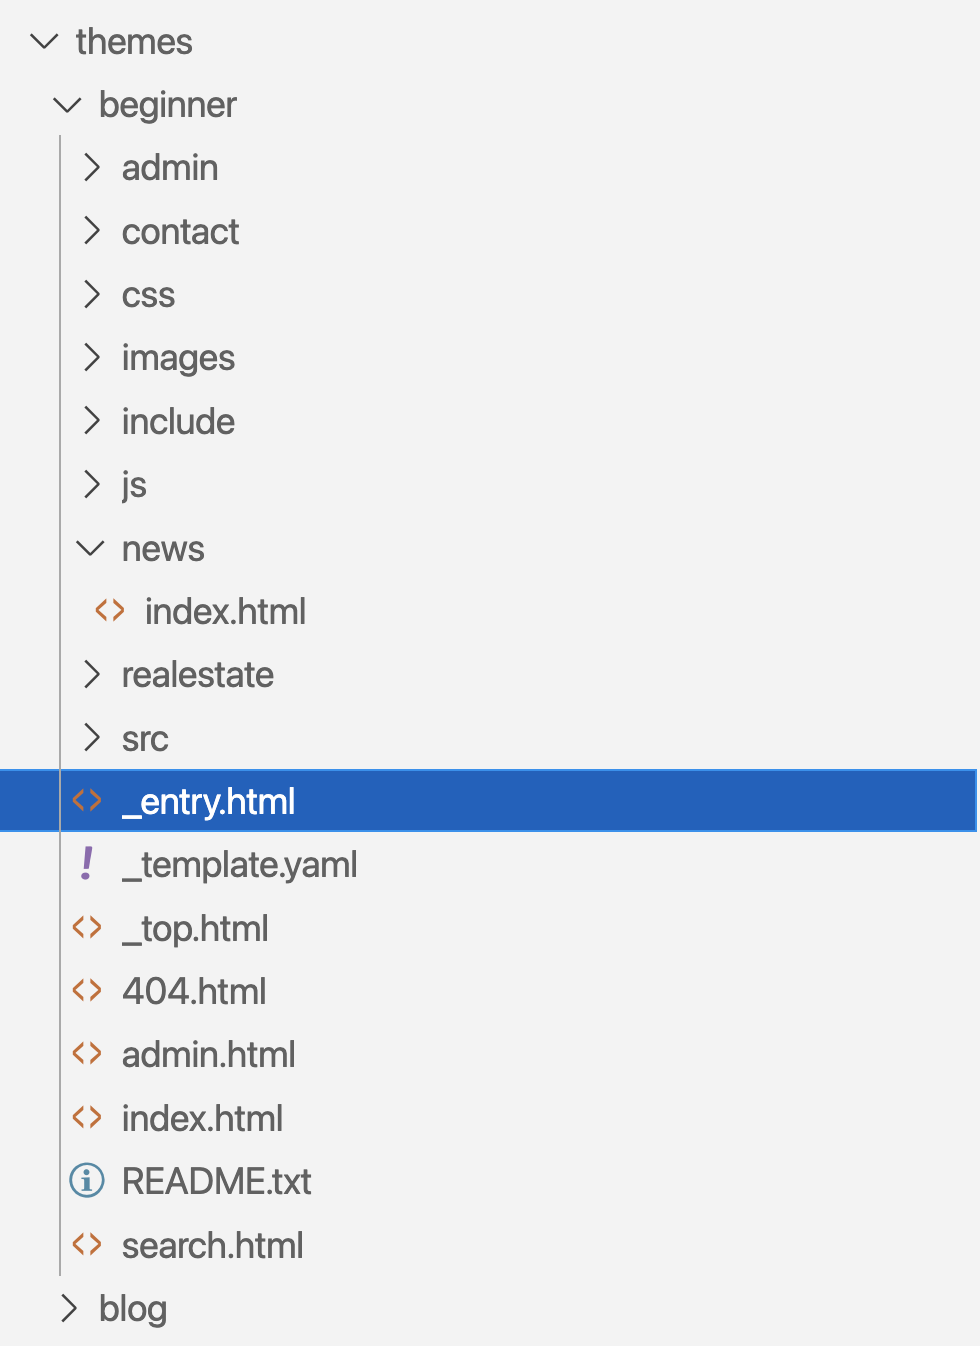Click the info icon beside README.txt

click(x=87, y=1180)
